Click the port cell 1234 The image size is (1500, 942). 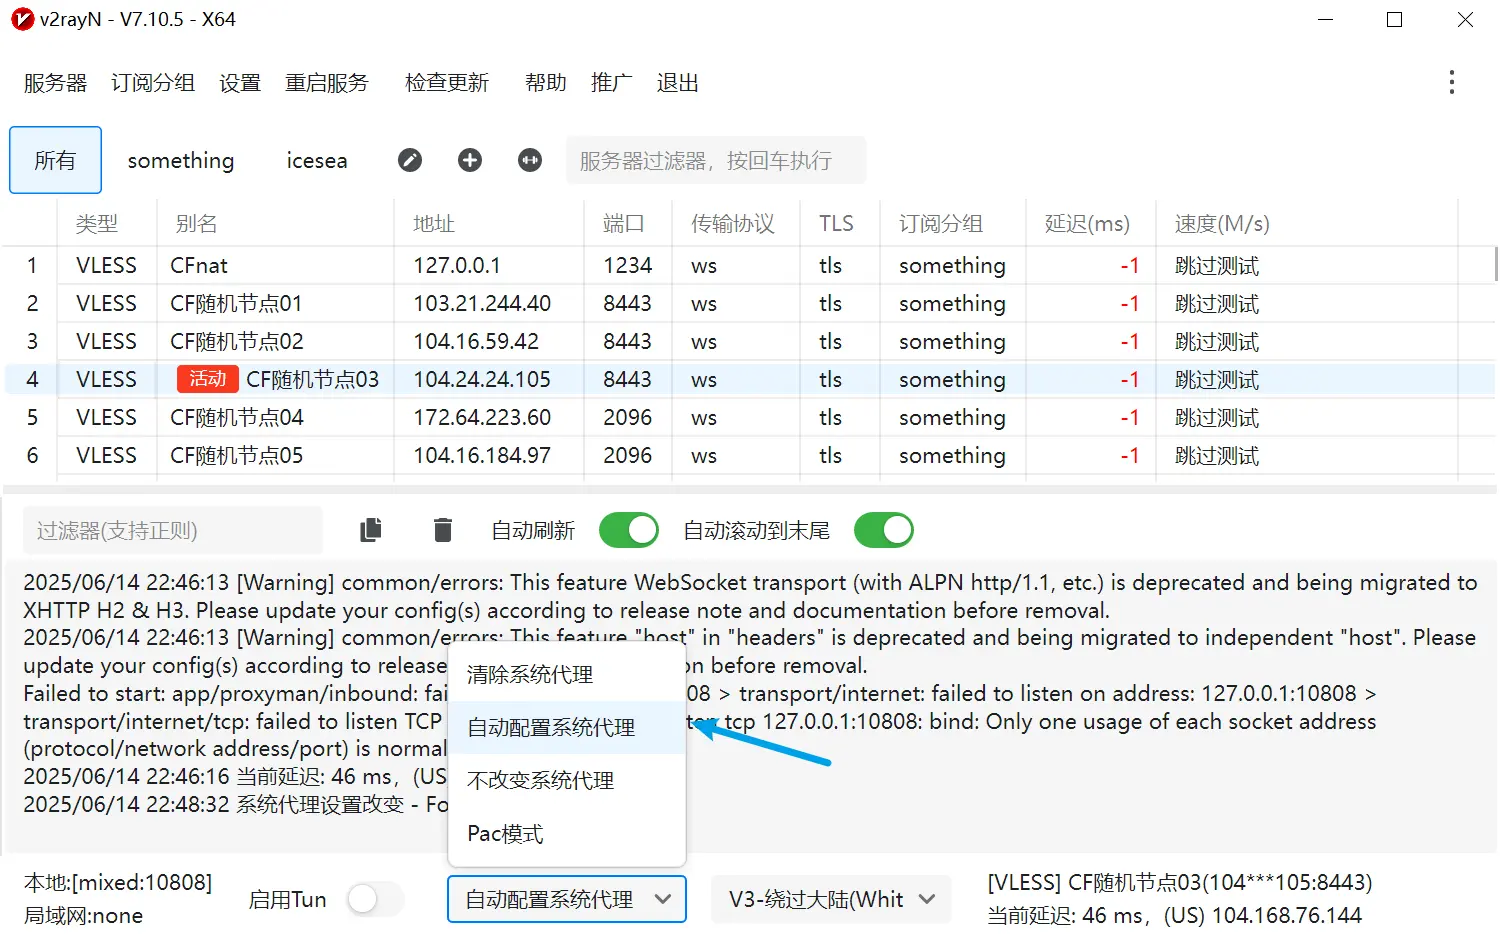coord(628,266)
